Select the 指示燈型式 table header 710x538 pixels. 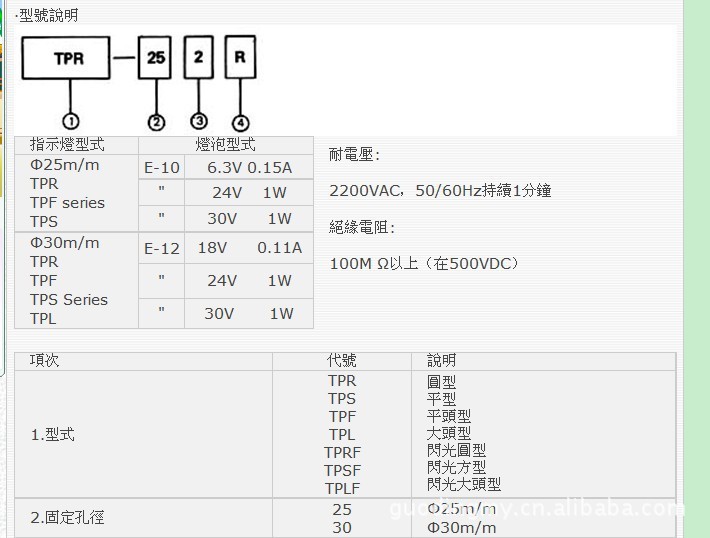pyautogui.click(x=67, y=145)
